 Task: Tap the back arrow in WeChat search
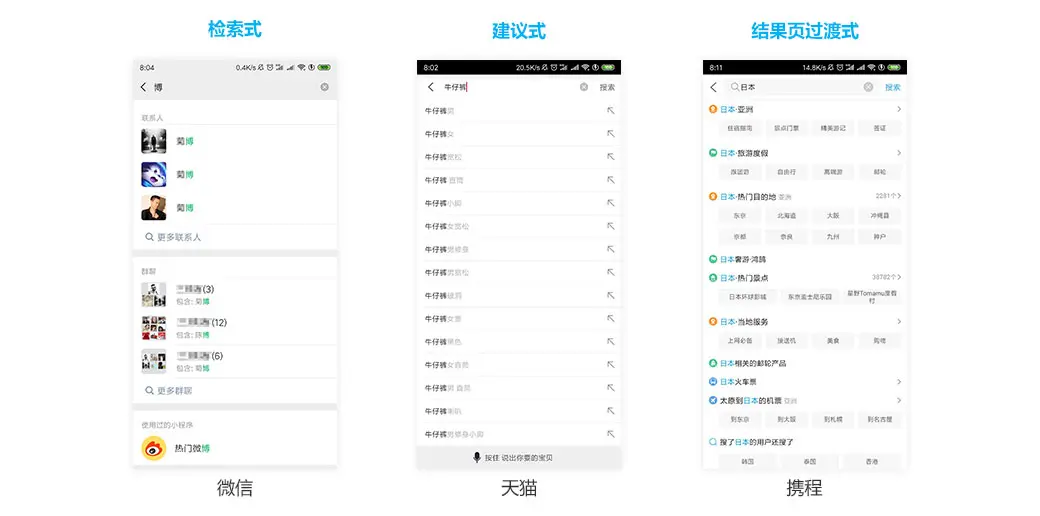(x=143, y=87)
